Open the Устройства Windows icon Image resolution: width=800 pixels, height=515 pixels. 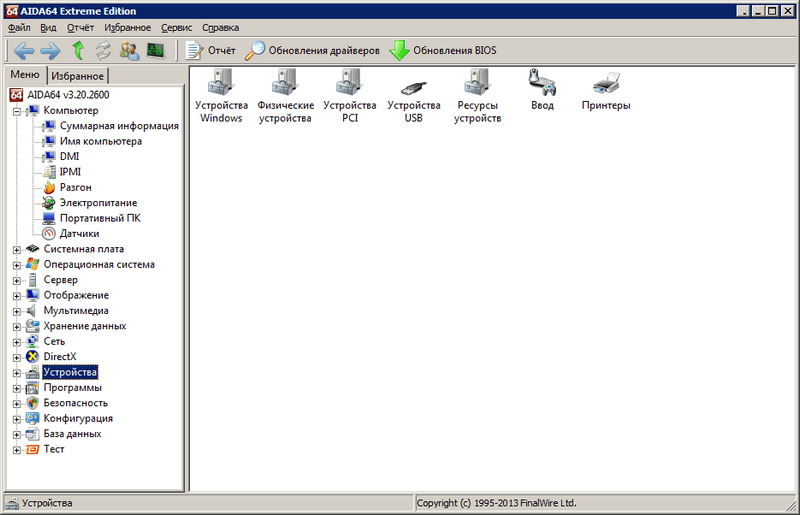[x=221, y=84]
